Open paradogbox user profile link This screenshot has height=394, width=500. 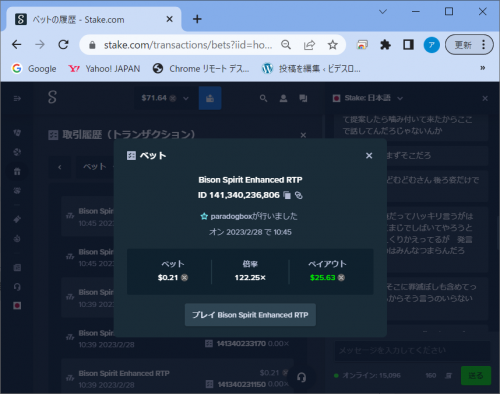231,216
